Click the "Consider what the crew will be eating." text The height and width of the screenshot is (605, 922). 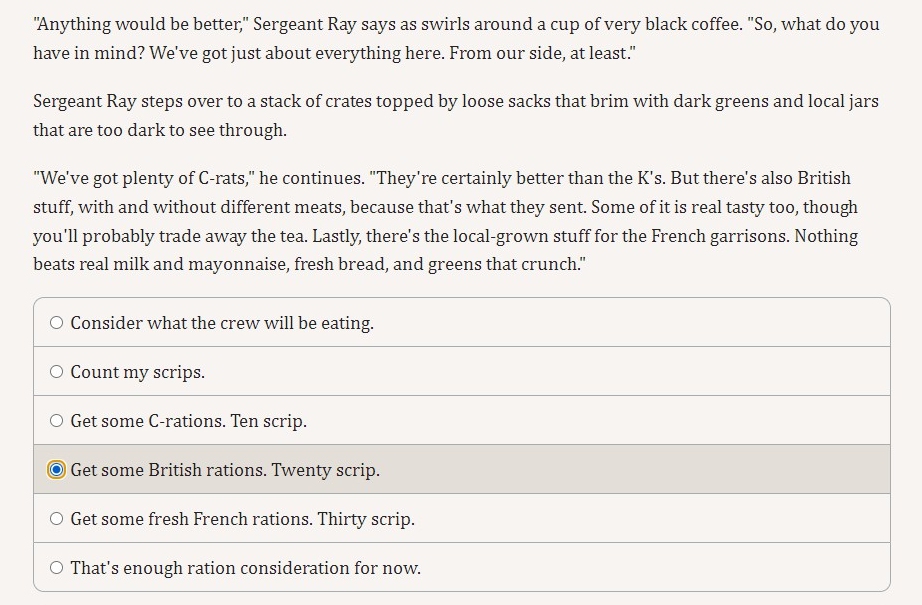click(222, 323)
